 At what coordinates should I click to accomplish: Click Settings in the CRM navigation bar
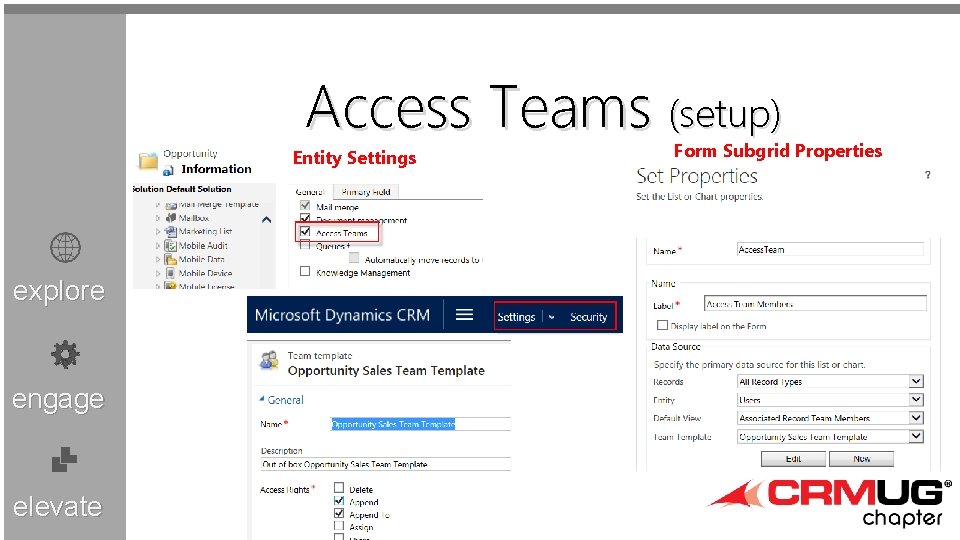516,317
